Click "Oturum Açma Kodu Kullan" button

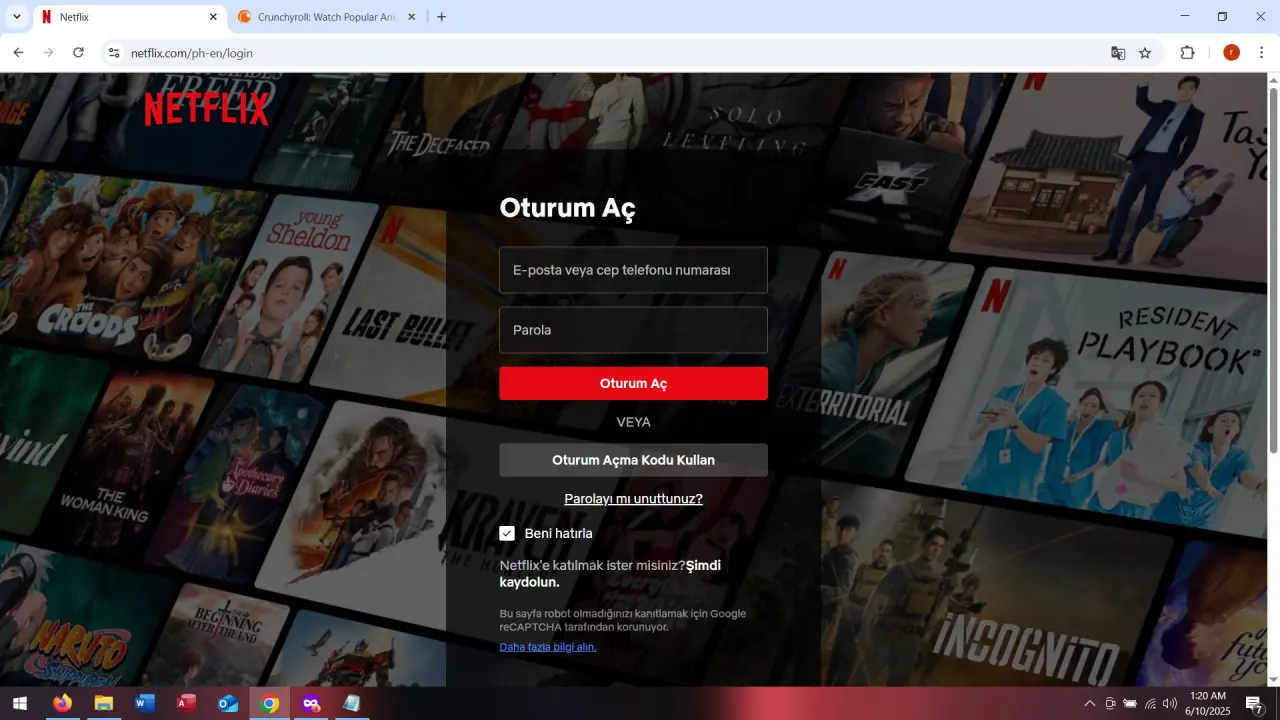[x=634, y=460]
